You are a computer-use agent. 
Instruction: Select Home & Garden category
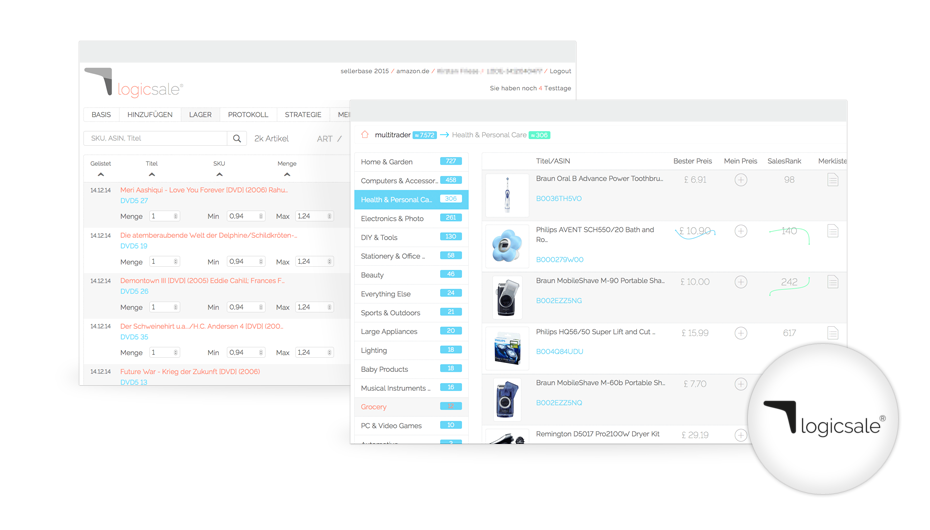point(411,162)
